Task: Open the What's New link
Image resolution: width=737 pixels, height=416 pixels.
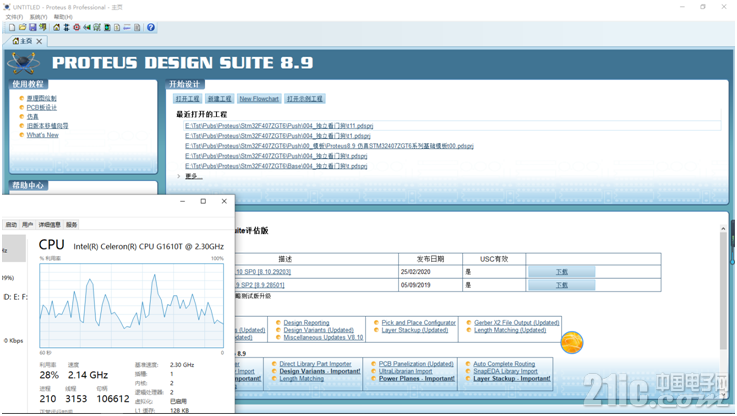Action: tap(42, 135)
